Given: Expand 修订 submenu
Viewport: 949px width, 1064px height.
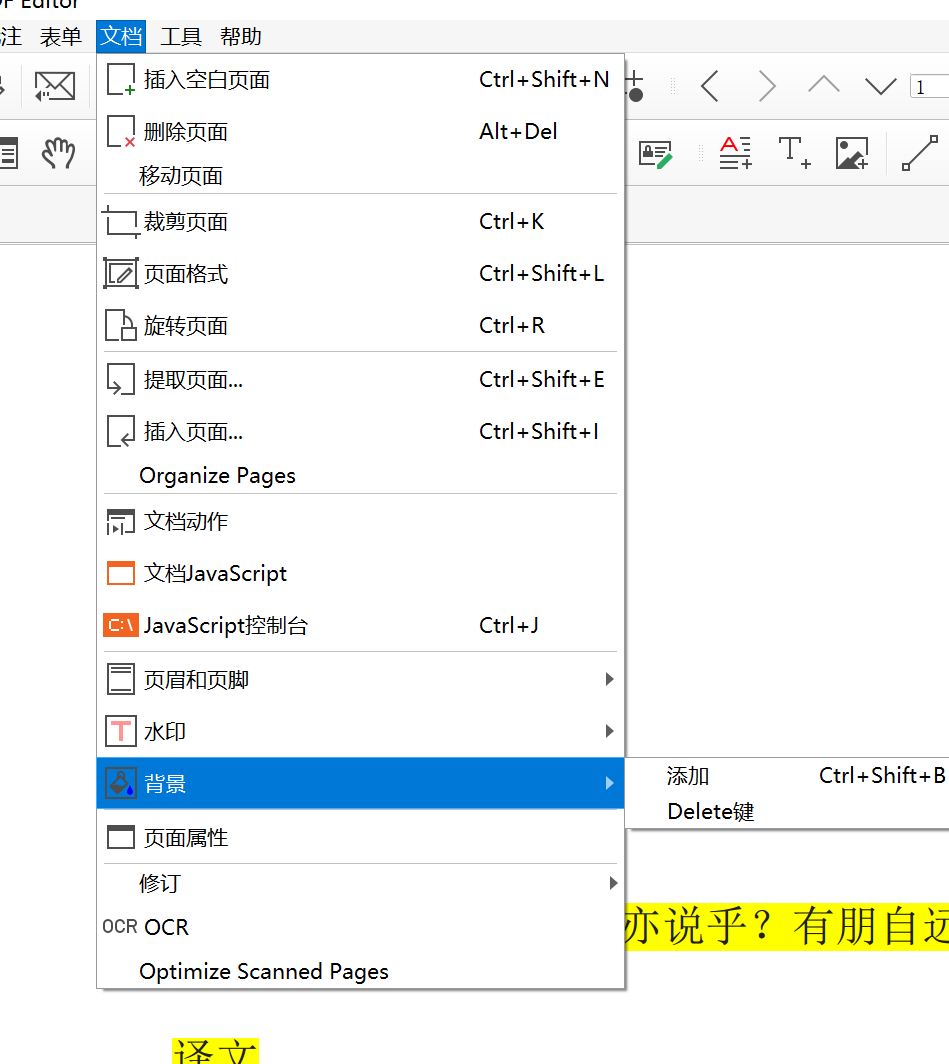Looking at the screenshot, I should point(360,883).
